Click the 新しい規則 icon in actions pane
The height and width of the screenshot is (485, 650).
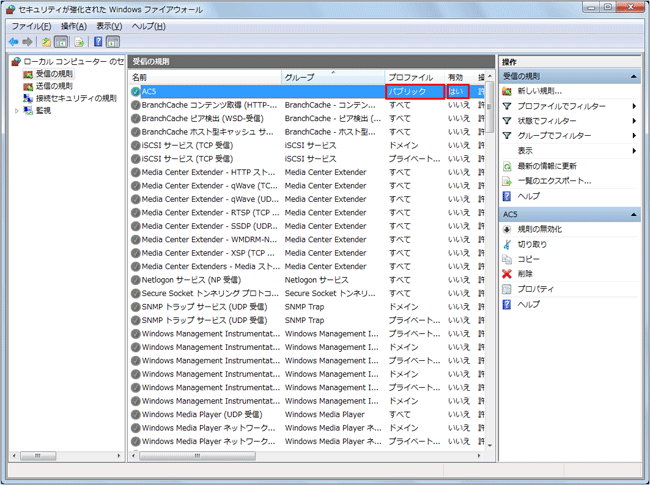[507, 91]
